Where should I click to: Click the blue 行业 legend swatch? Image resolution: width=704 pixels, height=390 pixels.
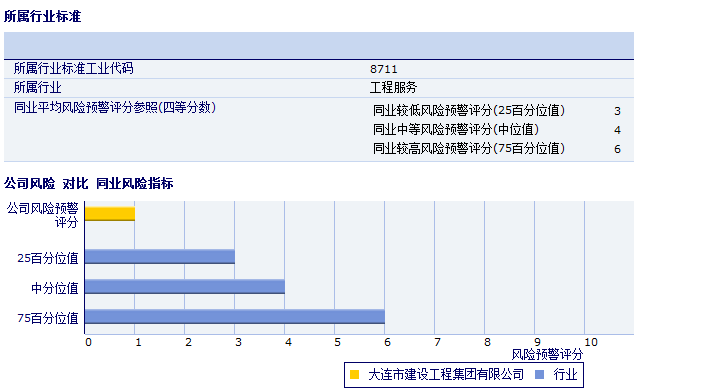(x=540, y=374)
